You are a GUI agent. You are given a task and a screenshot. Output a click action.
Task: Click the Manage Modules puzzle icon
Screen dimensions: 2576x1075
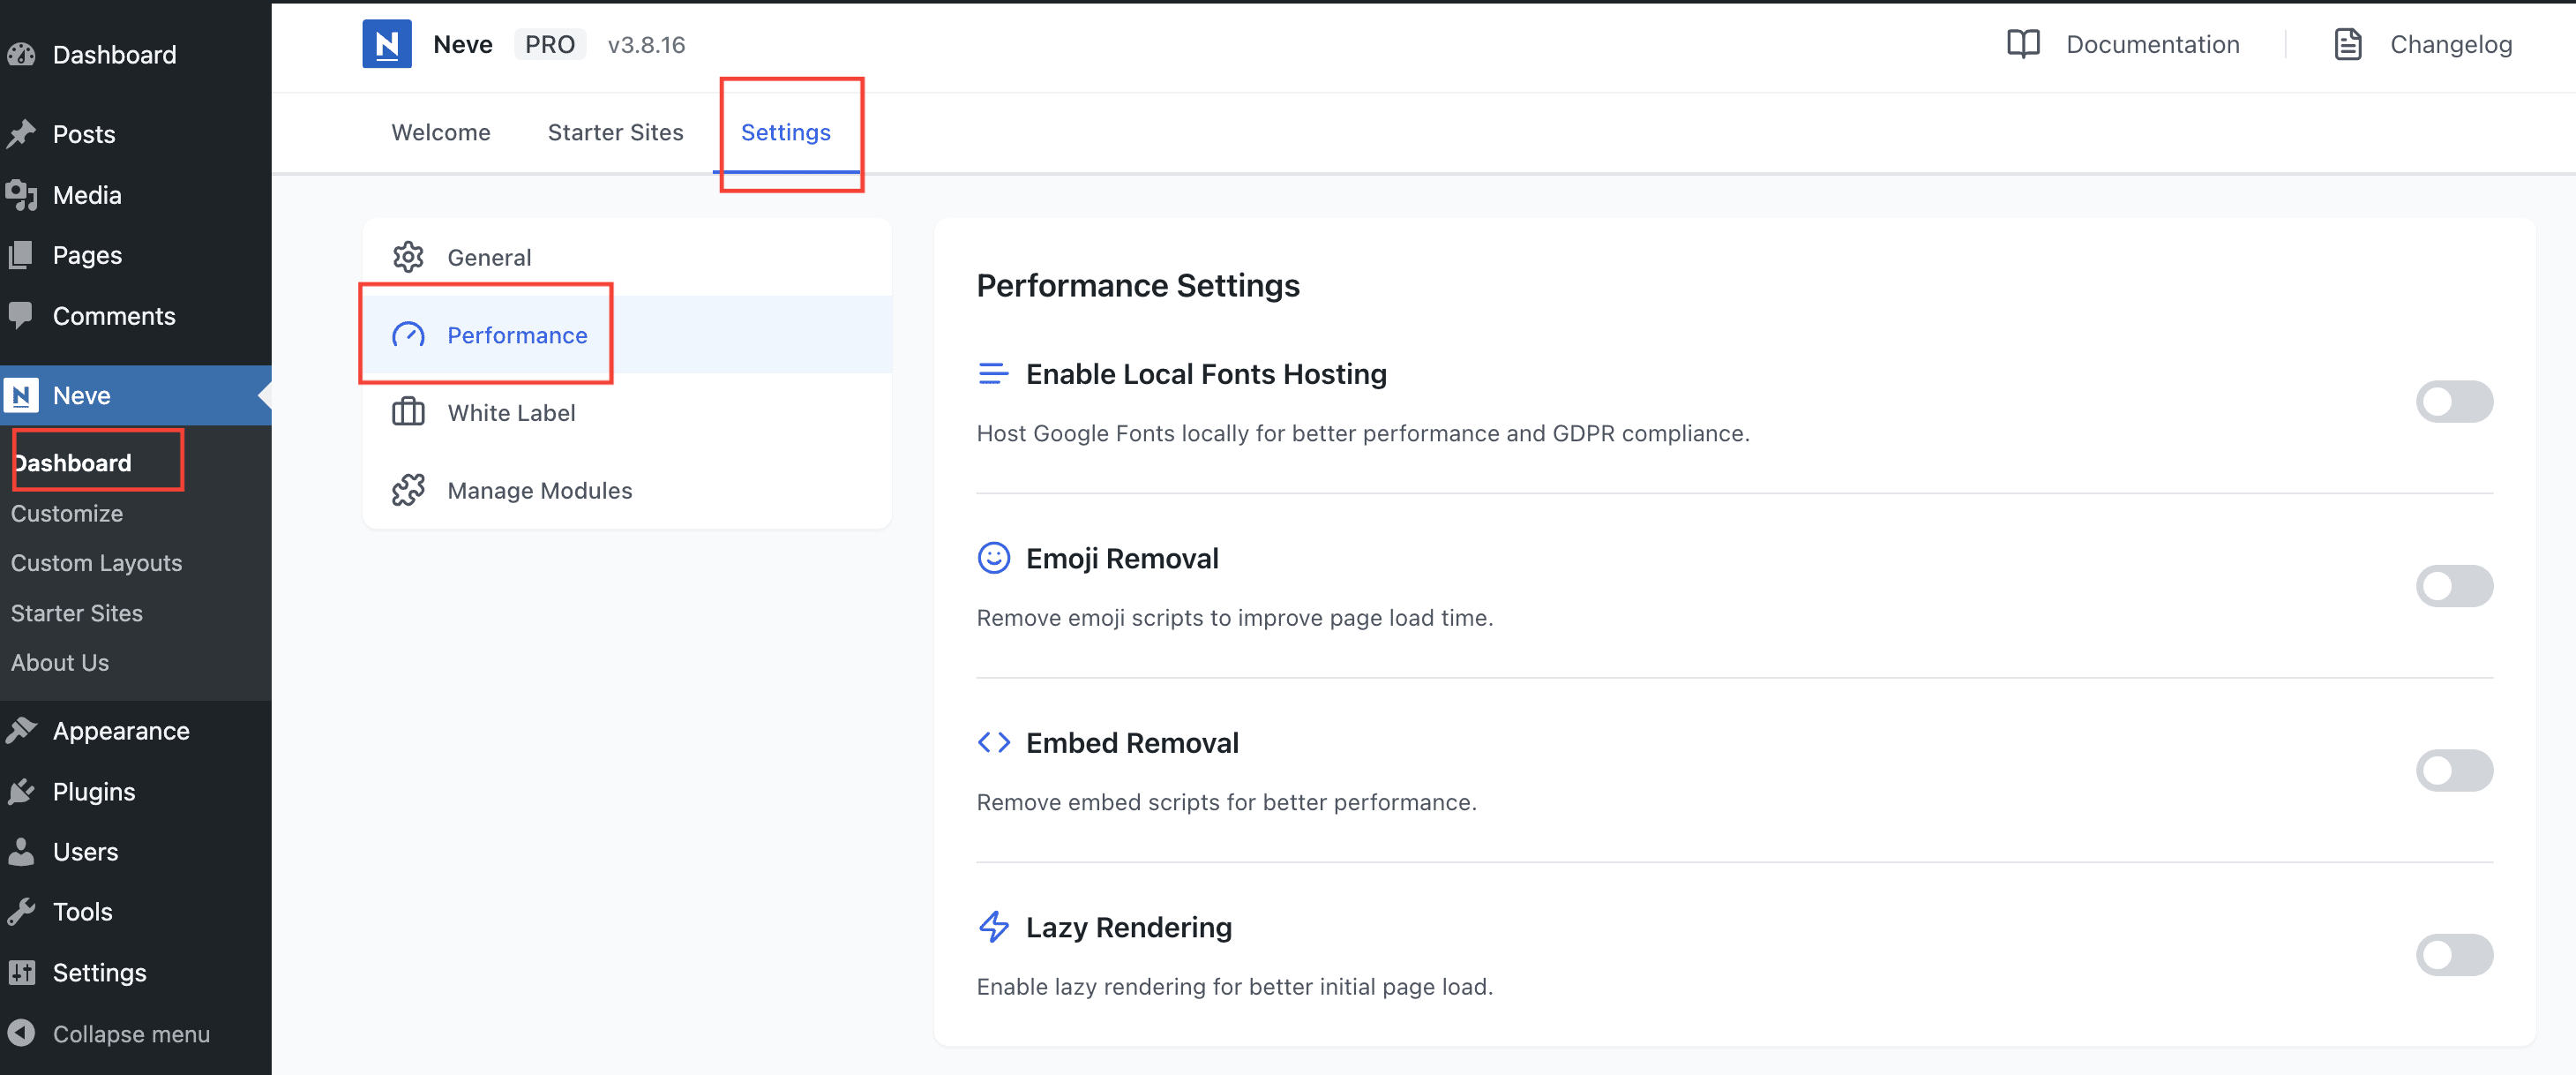(408, 490)
